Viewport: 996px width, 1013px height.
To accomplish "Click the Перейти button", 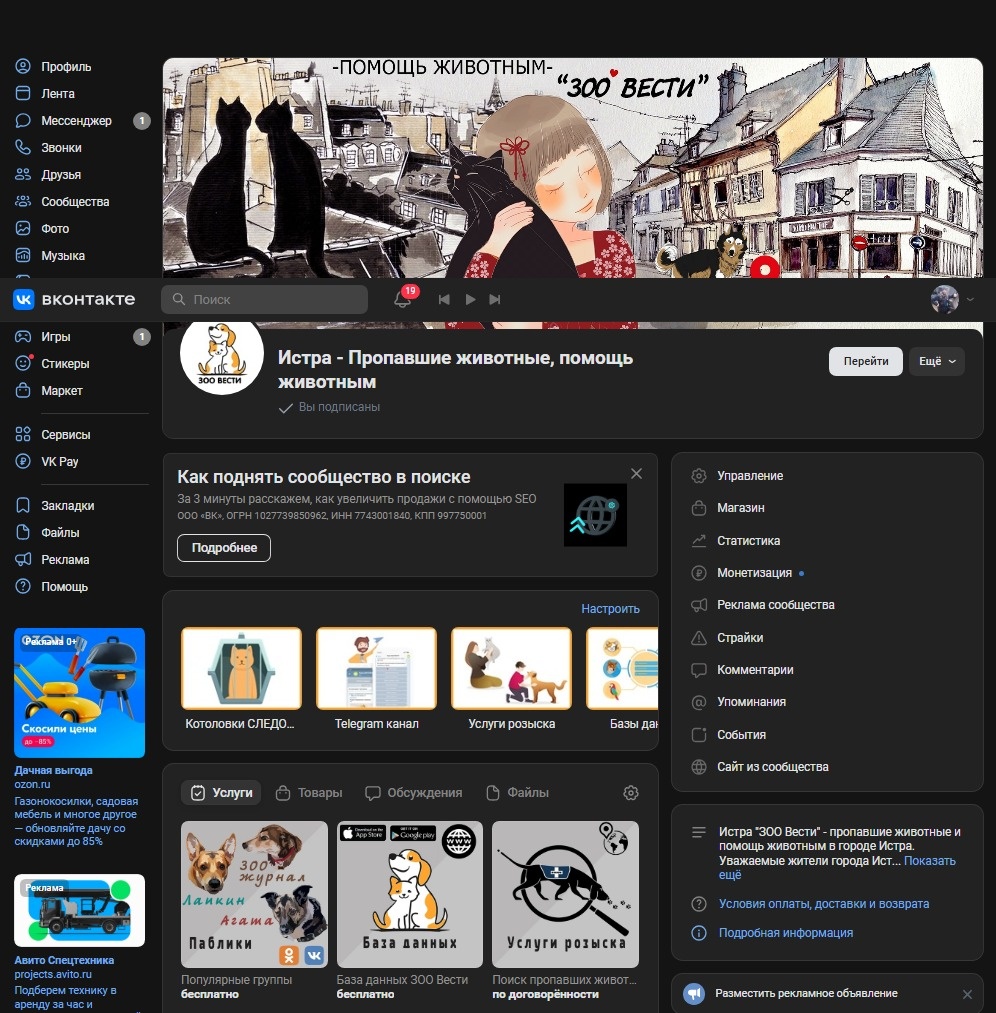I will tap(866, 361).
